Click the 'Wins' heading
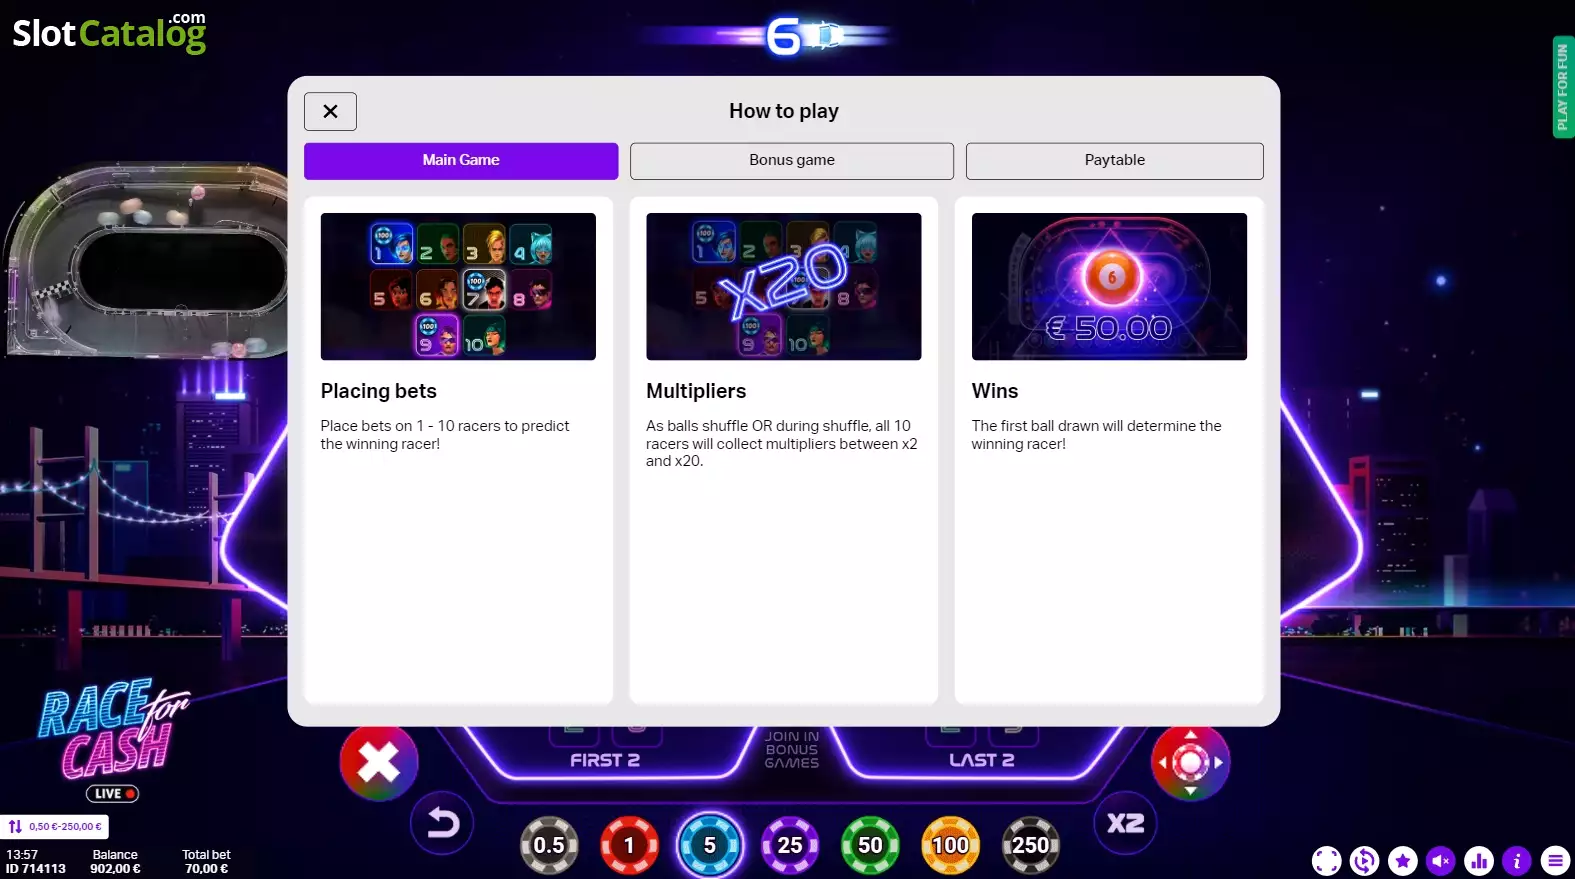 pyautogui.click(x=995, y=391)
